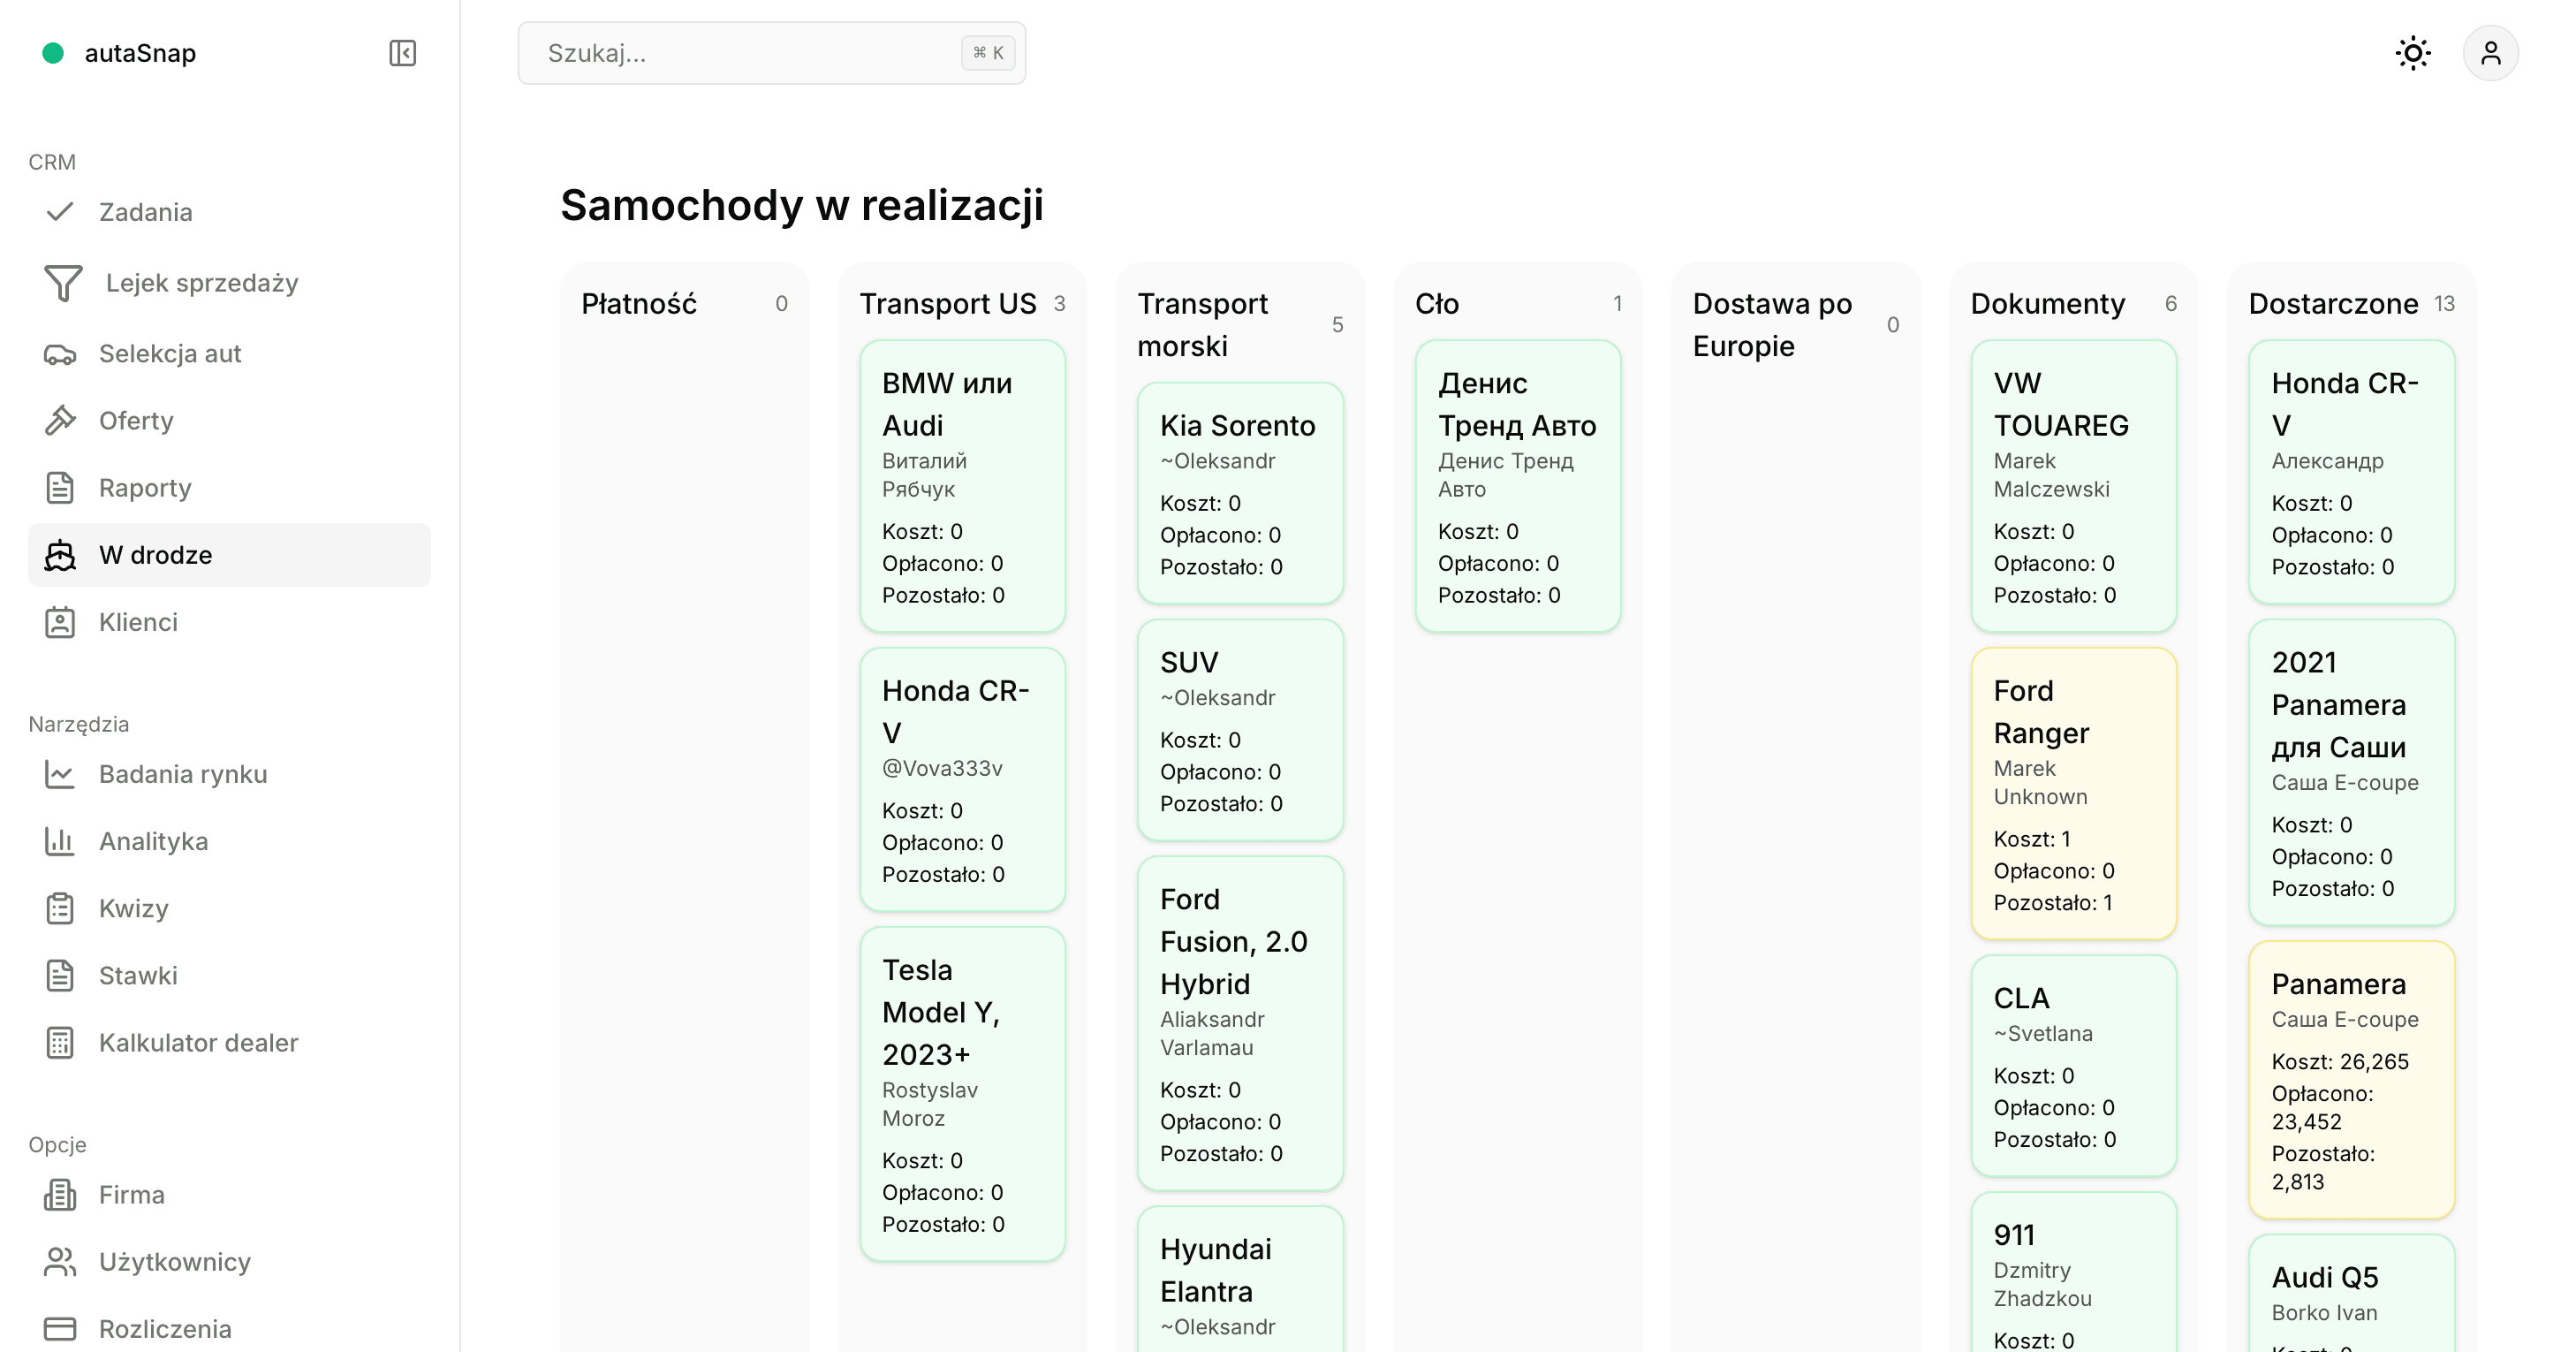Collapse the sidebar with the panel icon
Image resolution: width=2576 pixels, height=1352 pixels.
pos(402,53)
